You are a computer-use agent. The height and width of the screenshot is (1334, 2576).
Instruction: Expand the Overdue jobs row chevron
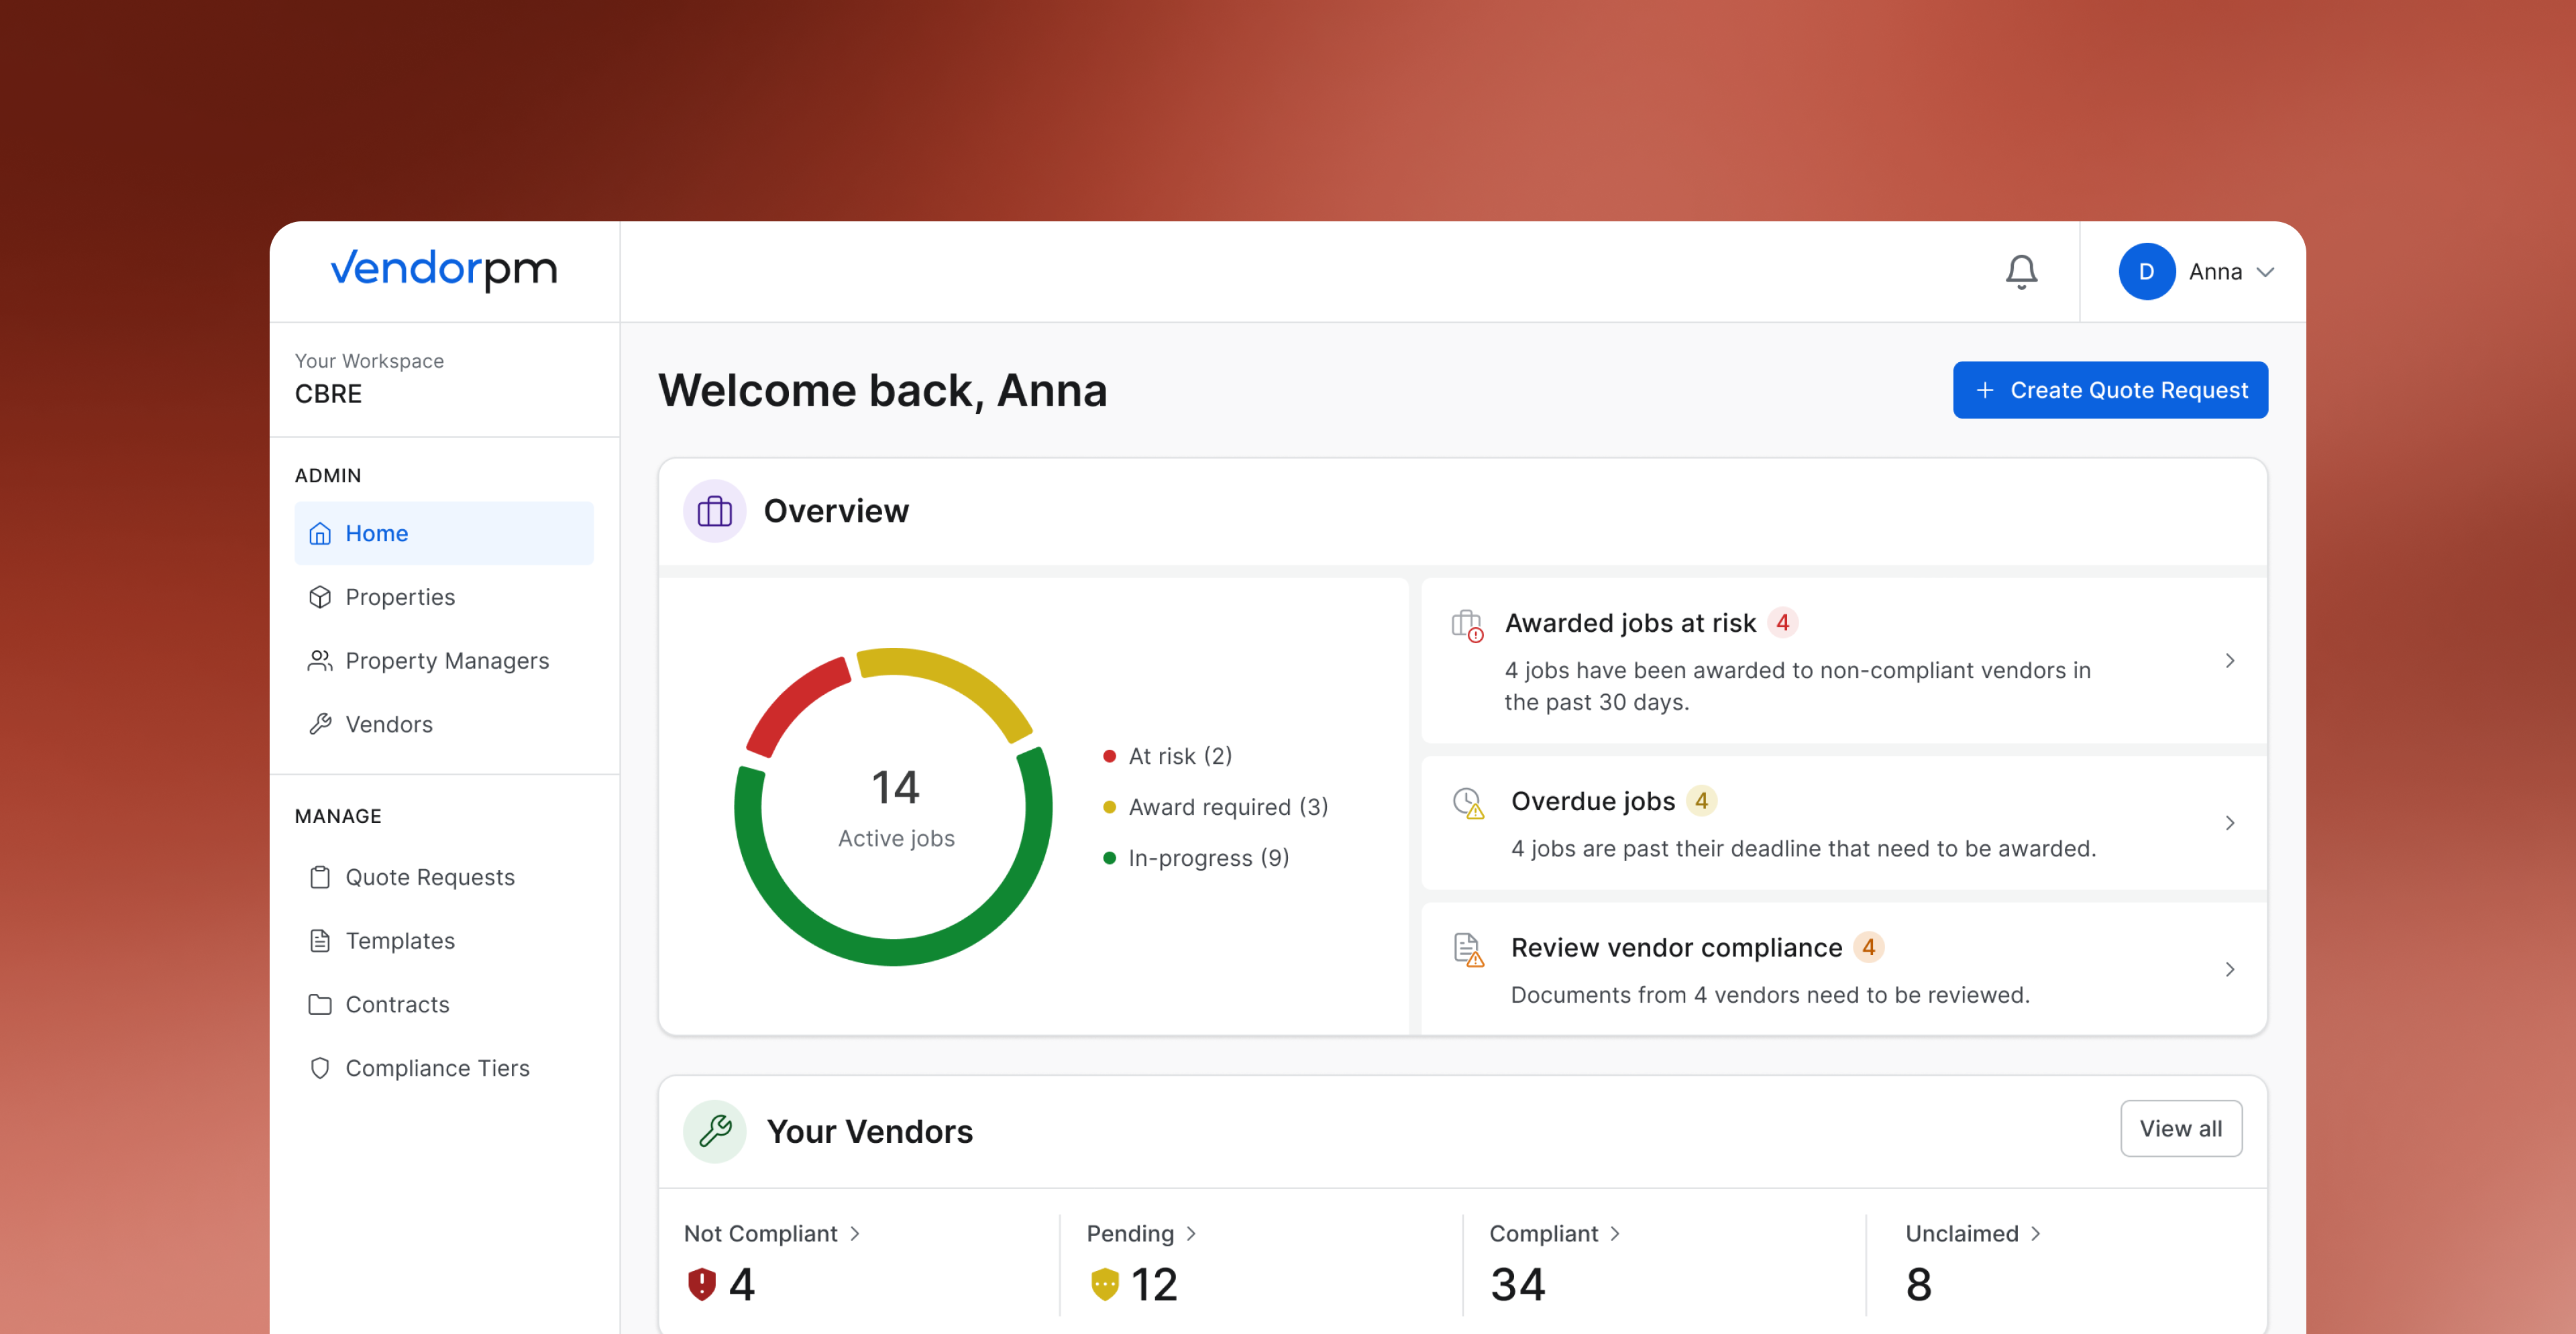(2229, 823)
